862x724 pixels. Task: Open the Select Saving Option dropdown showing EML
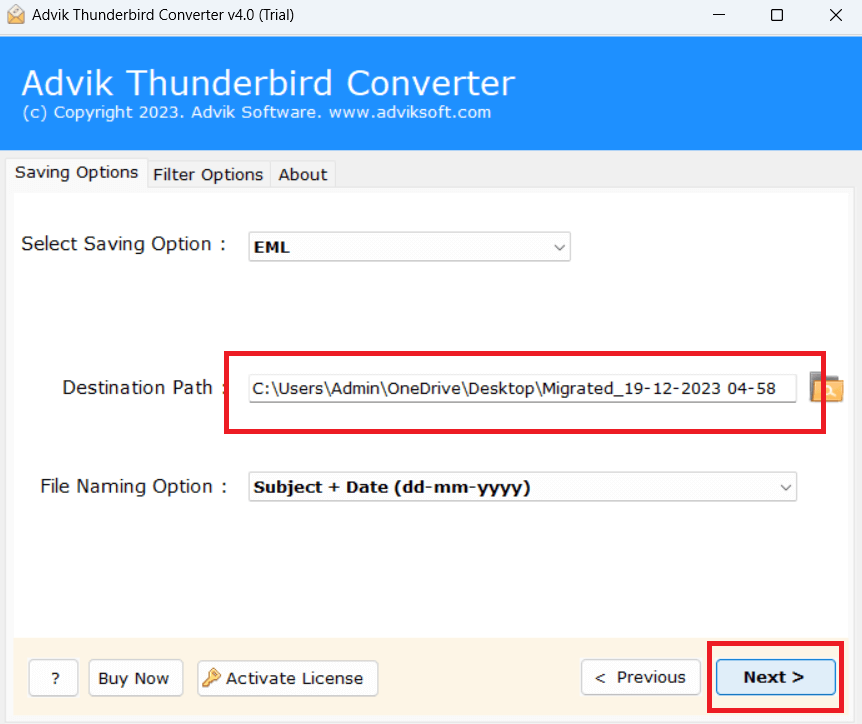(x=410, y=246)
